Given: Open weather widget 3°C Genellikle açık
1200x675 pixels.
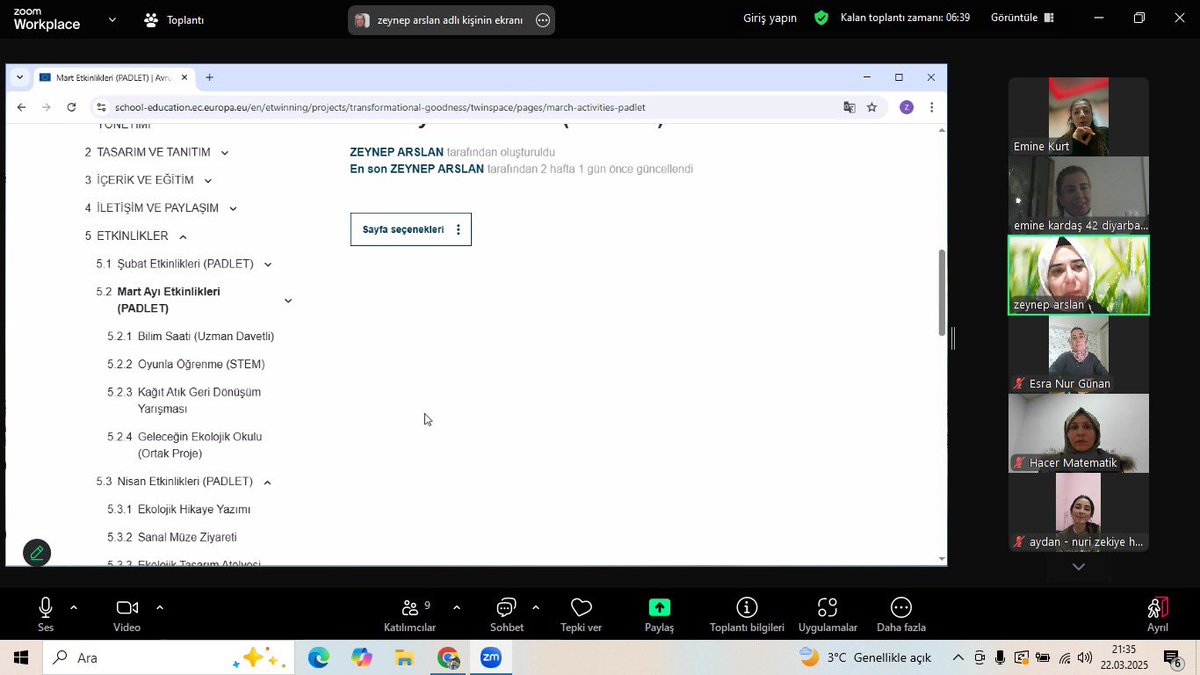Looking at the screenshot, I should (x=865, y=657).
